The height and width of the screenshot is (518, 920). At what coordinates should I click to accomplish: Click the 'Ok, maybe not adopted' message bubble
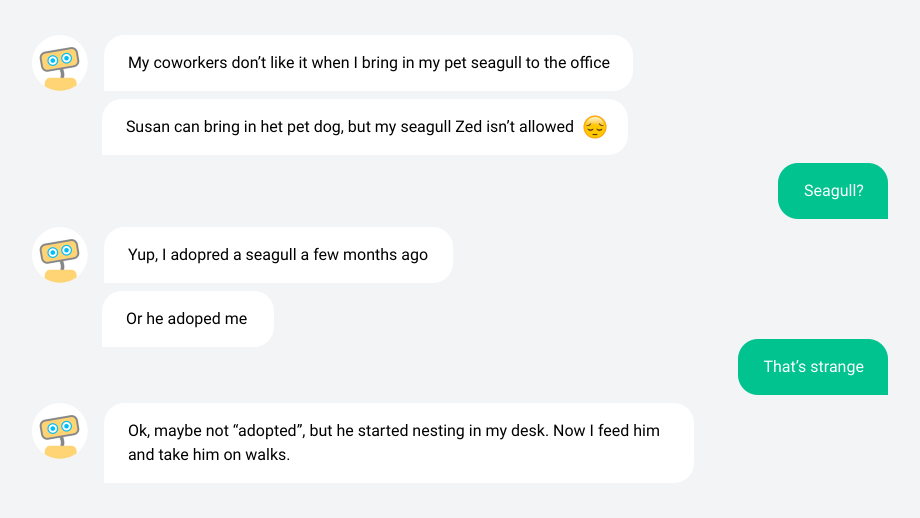398,442
